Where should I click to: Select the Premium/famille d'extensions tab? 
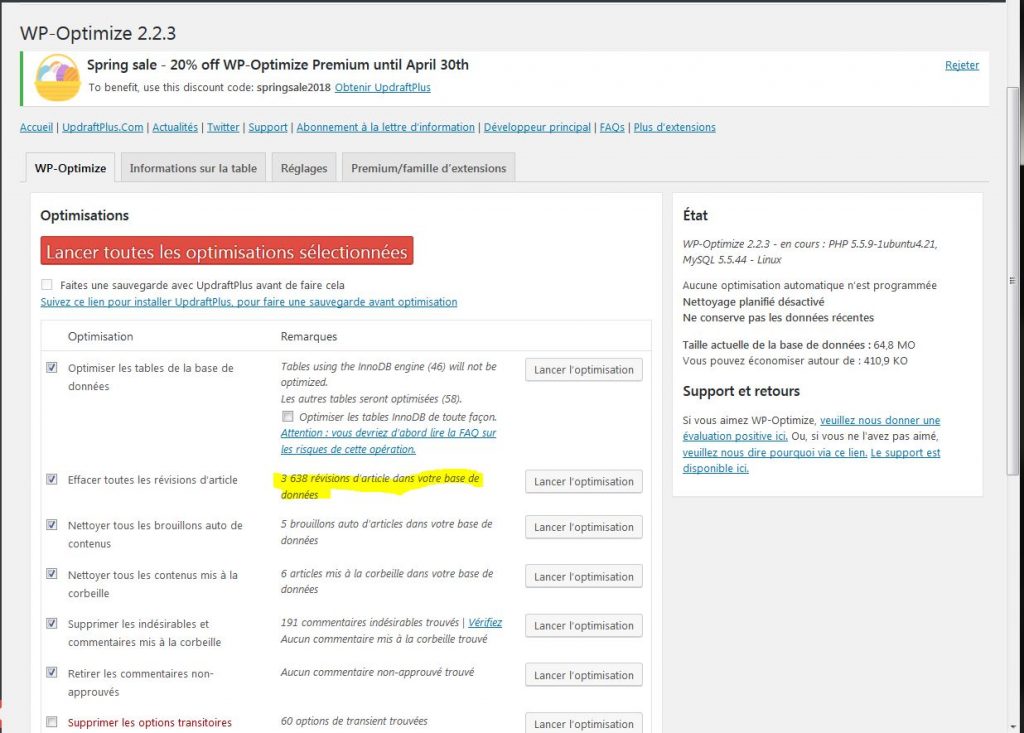pos(428,168)
